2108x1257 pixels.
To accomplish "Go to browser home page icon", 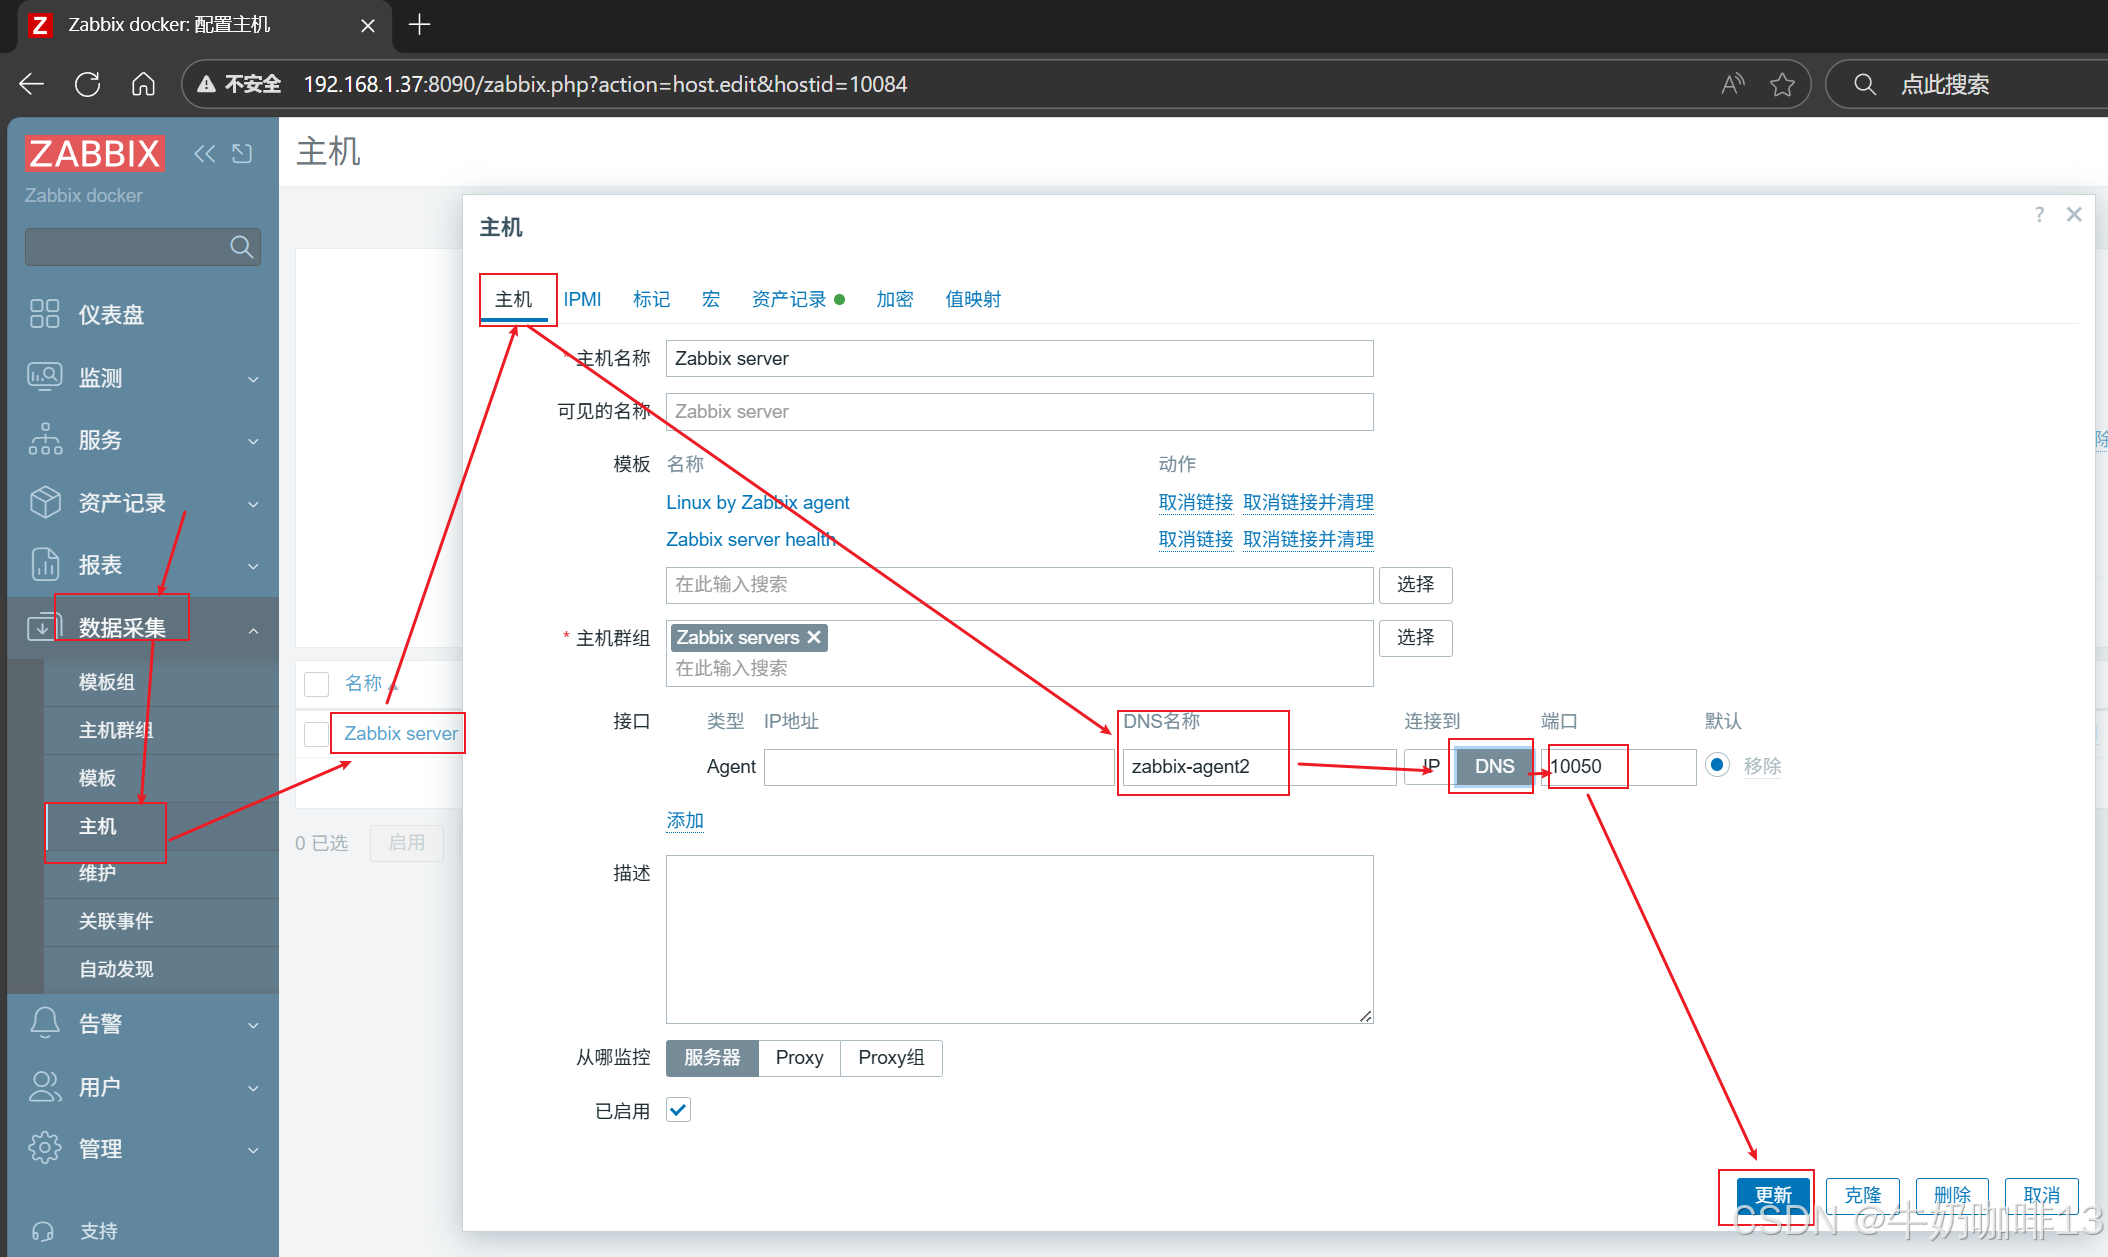I will point(143,84).
